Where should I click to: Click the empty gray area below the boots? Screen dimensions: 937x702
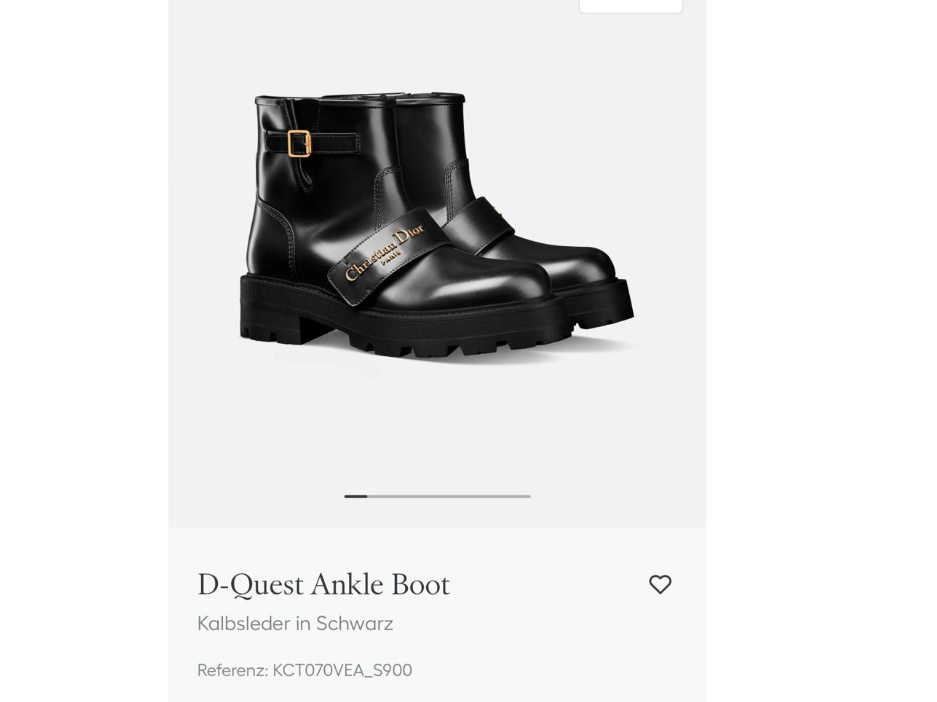[437, 430]
